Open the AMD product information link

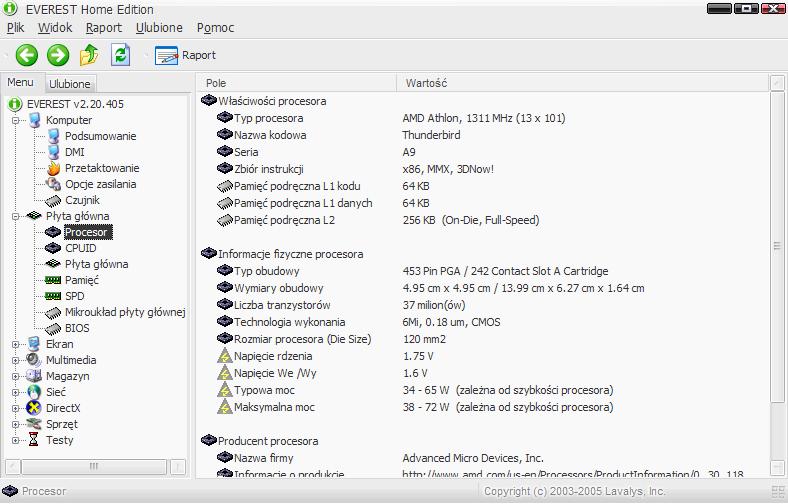pyautogui.click(x=572, y=474)
